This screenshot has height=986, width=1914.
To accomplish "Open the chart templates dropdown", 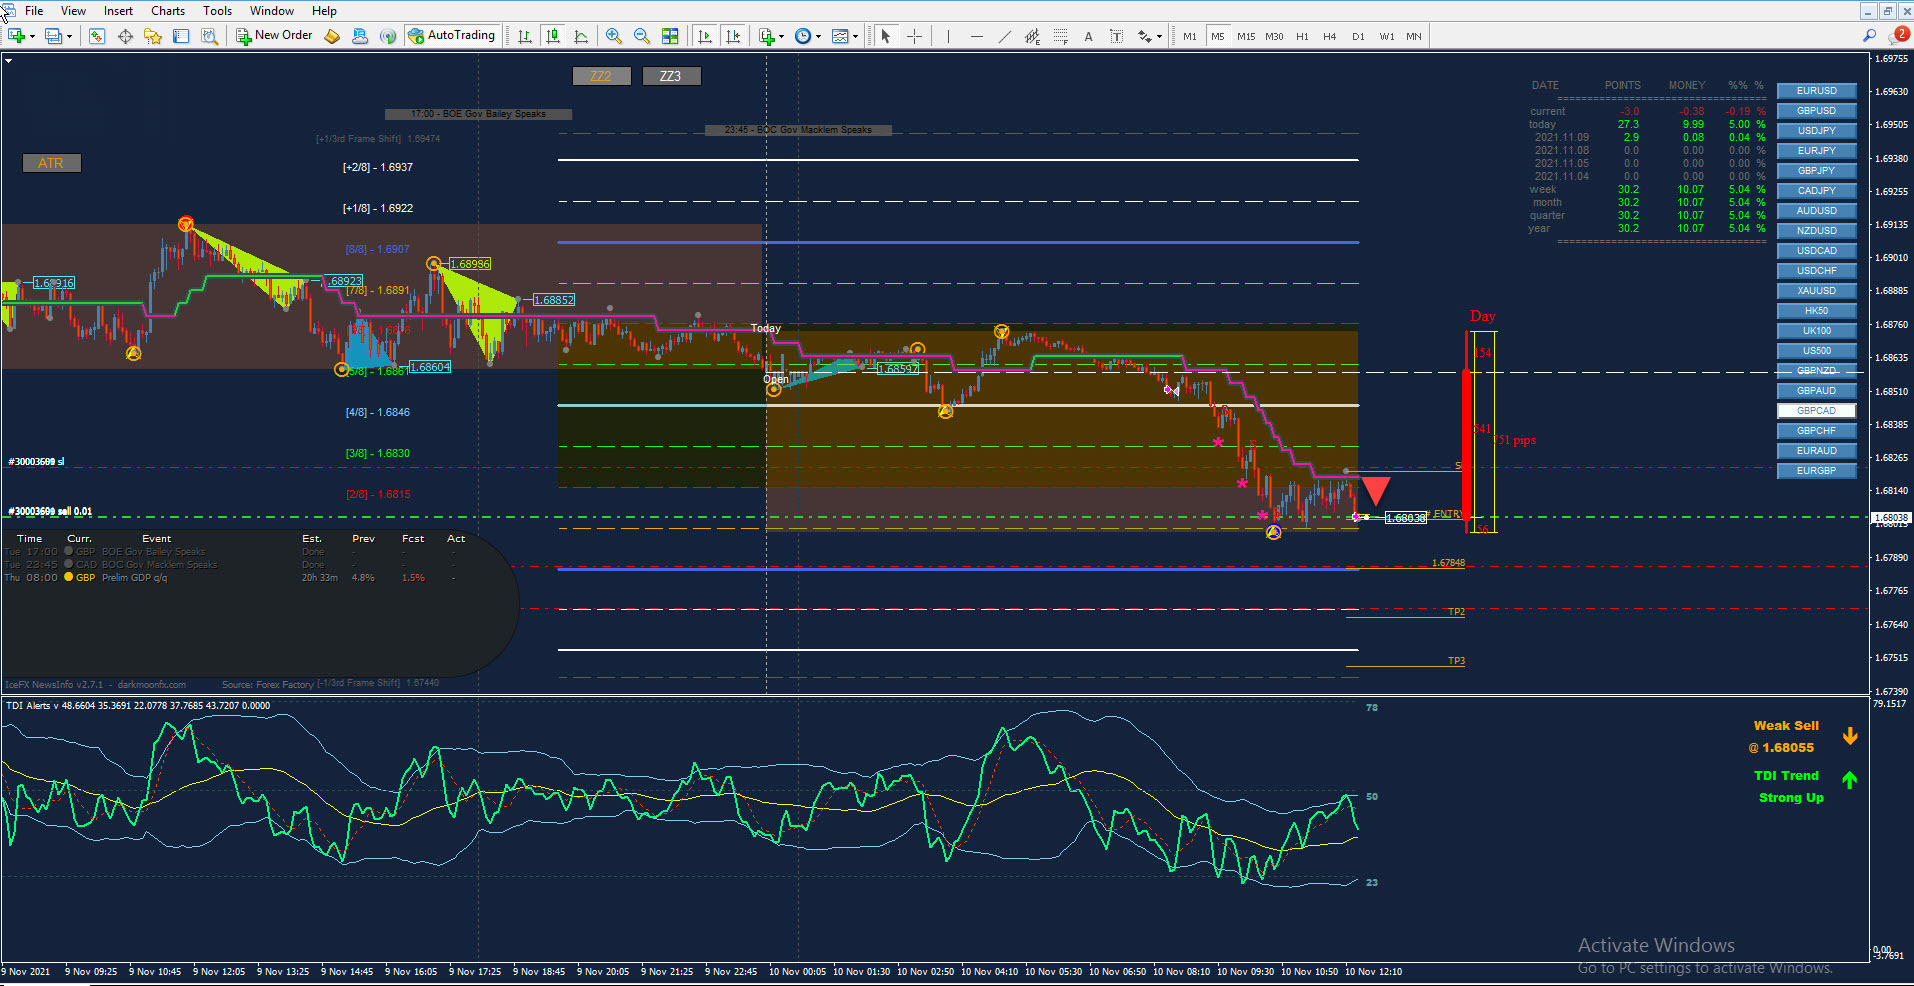I will pos(846,36).
